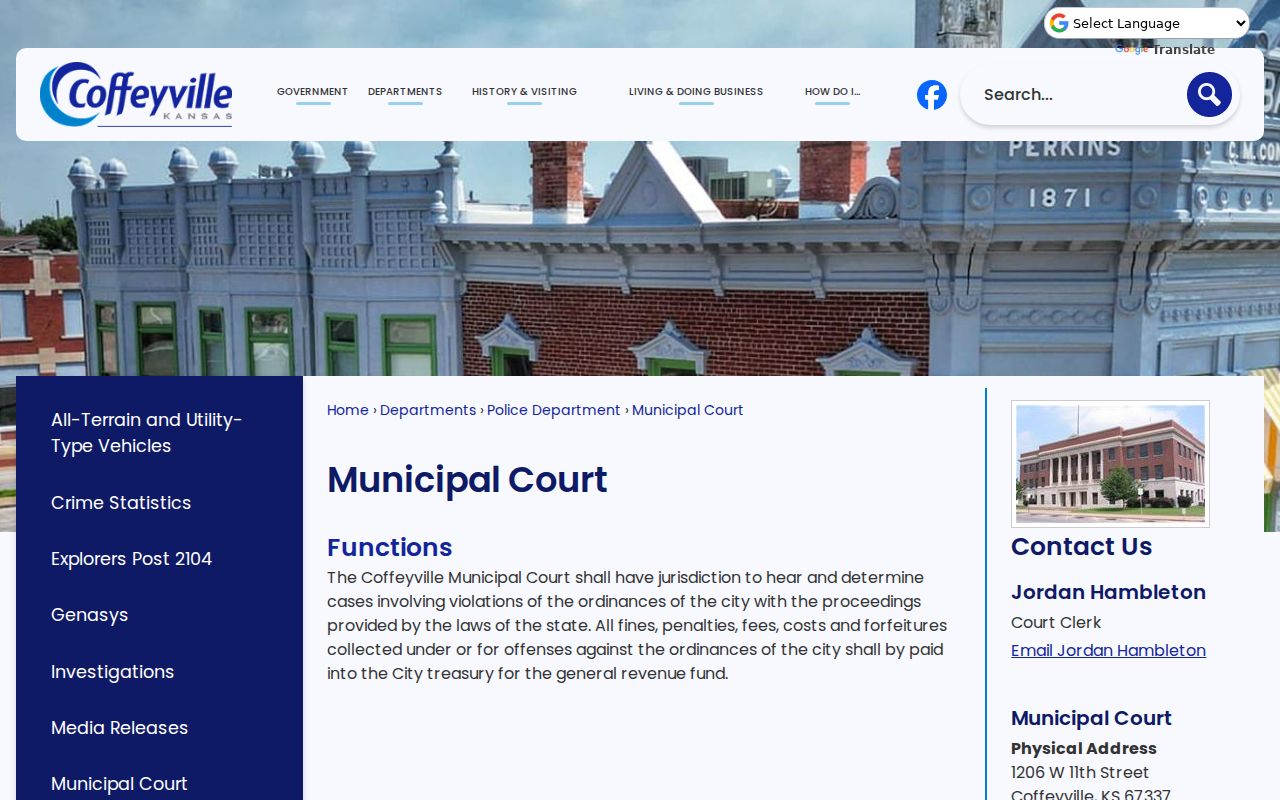Follow the Municipal Court breadcrumb link
Image resolution: width=1280 pixels, height=800 pixels.
(x=688, y=410)
